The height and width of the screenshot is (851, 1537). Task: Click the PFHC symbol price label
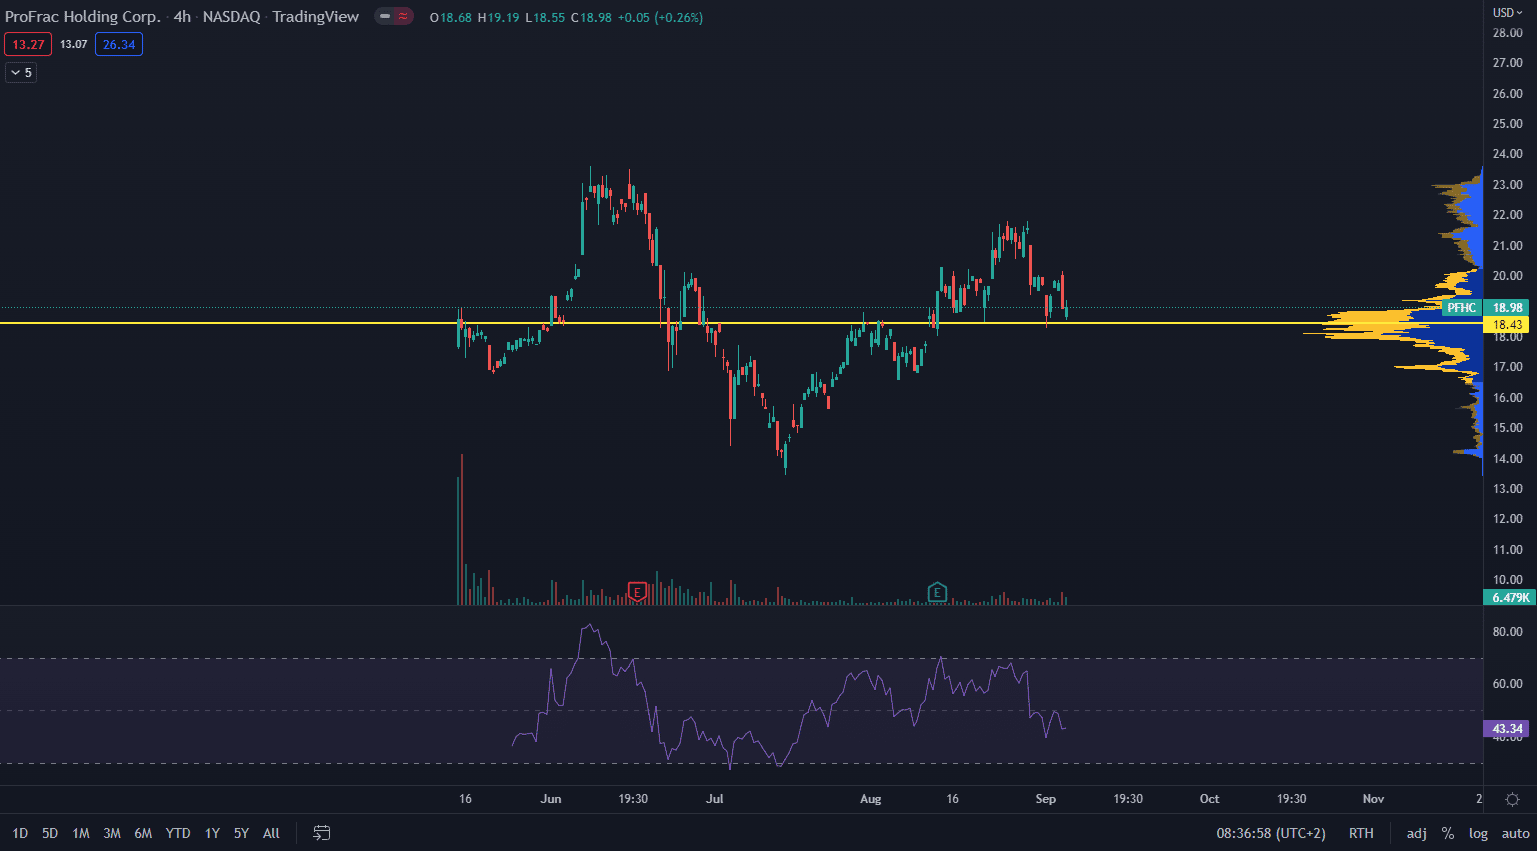pos(1461,308)
